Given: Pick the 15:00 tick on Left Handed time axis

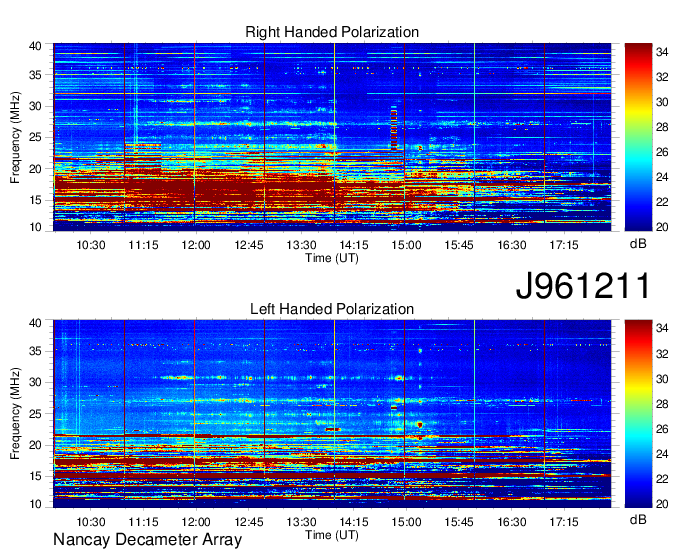Looking at the screenshot, I should click(x=406, y=522).
